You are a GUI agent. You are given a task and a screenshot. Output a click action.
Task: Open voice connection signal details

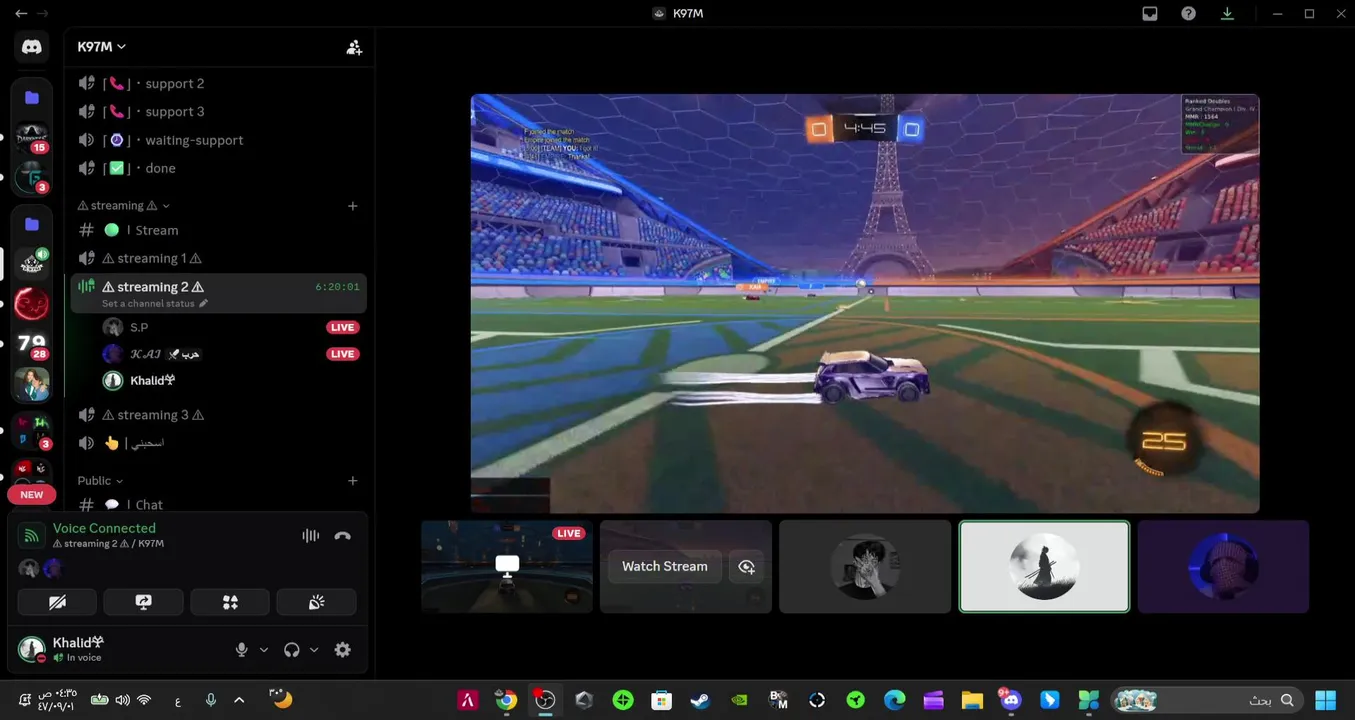click(31, 536)
